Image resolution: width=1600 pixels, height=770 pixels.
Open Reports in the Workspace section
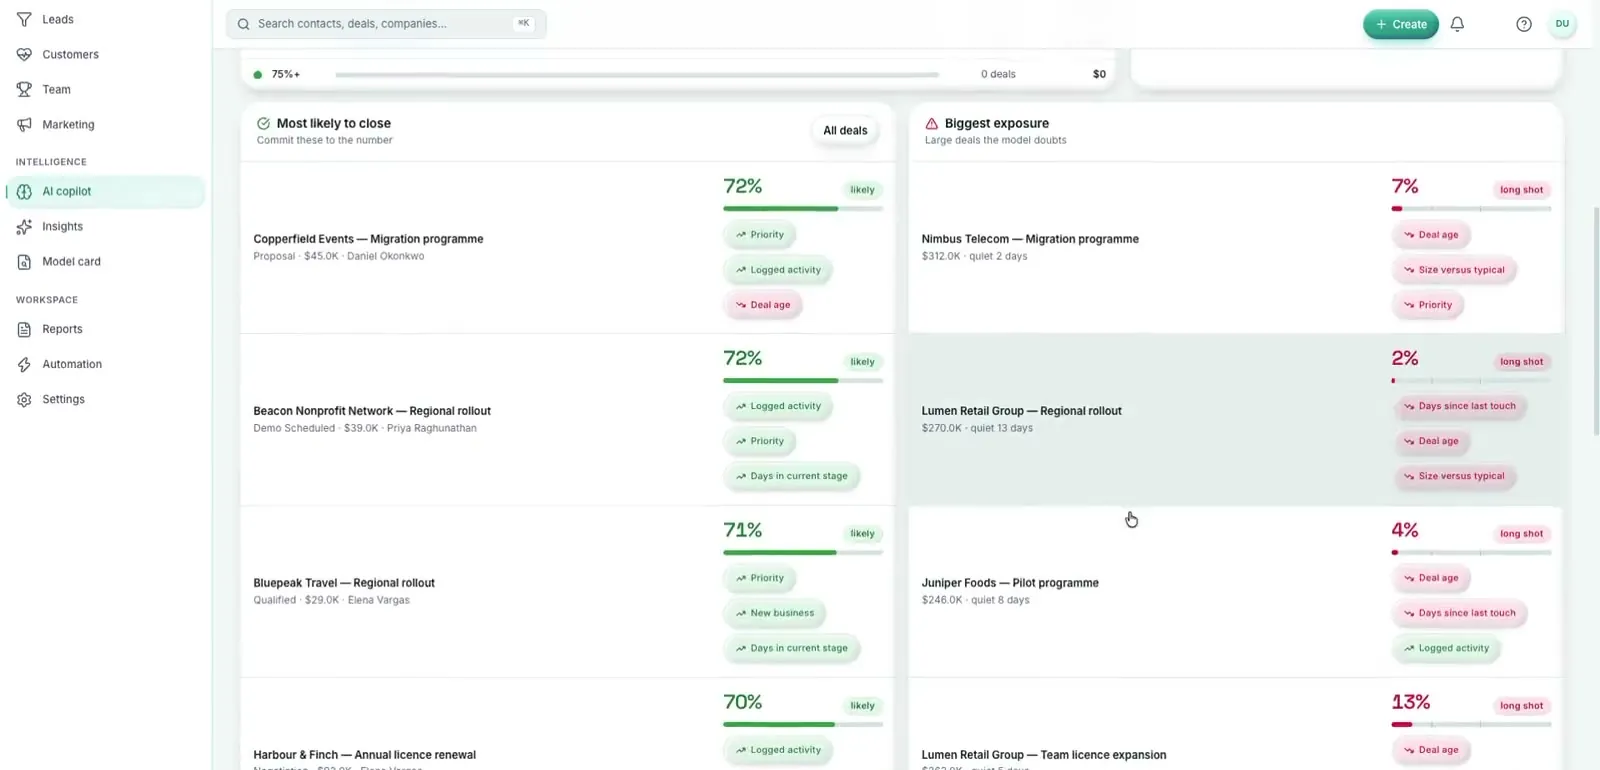click(106, 329)
